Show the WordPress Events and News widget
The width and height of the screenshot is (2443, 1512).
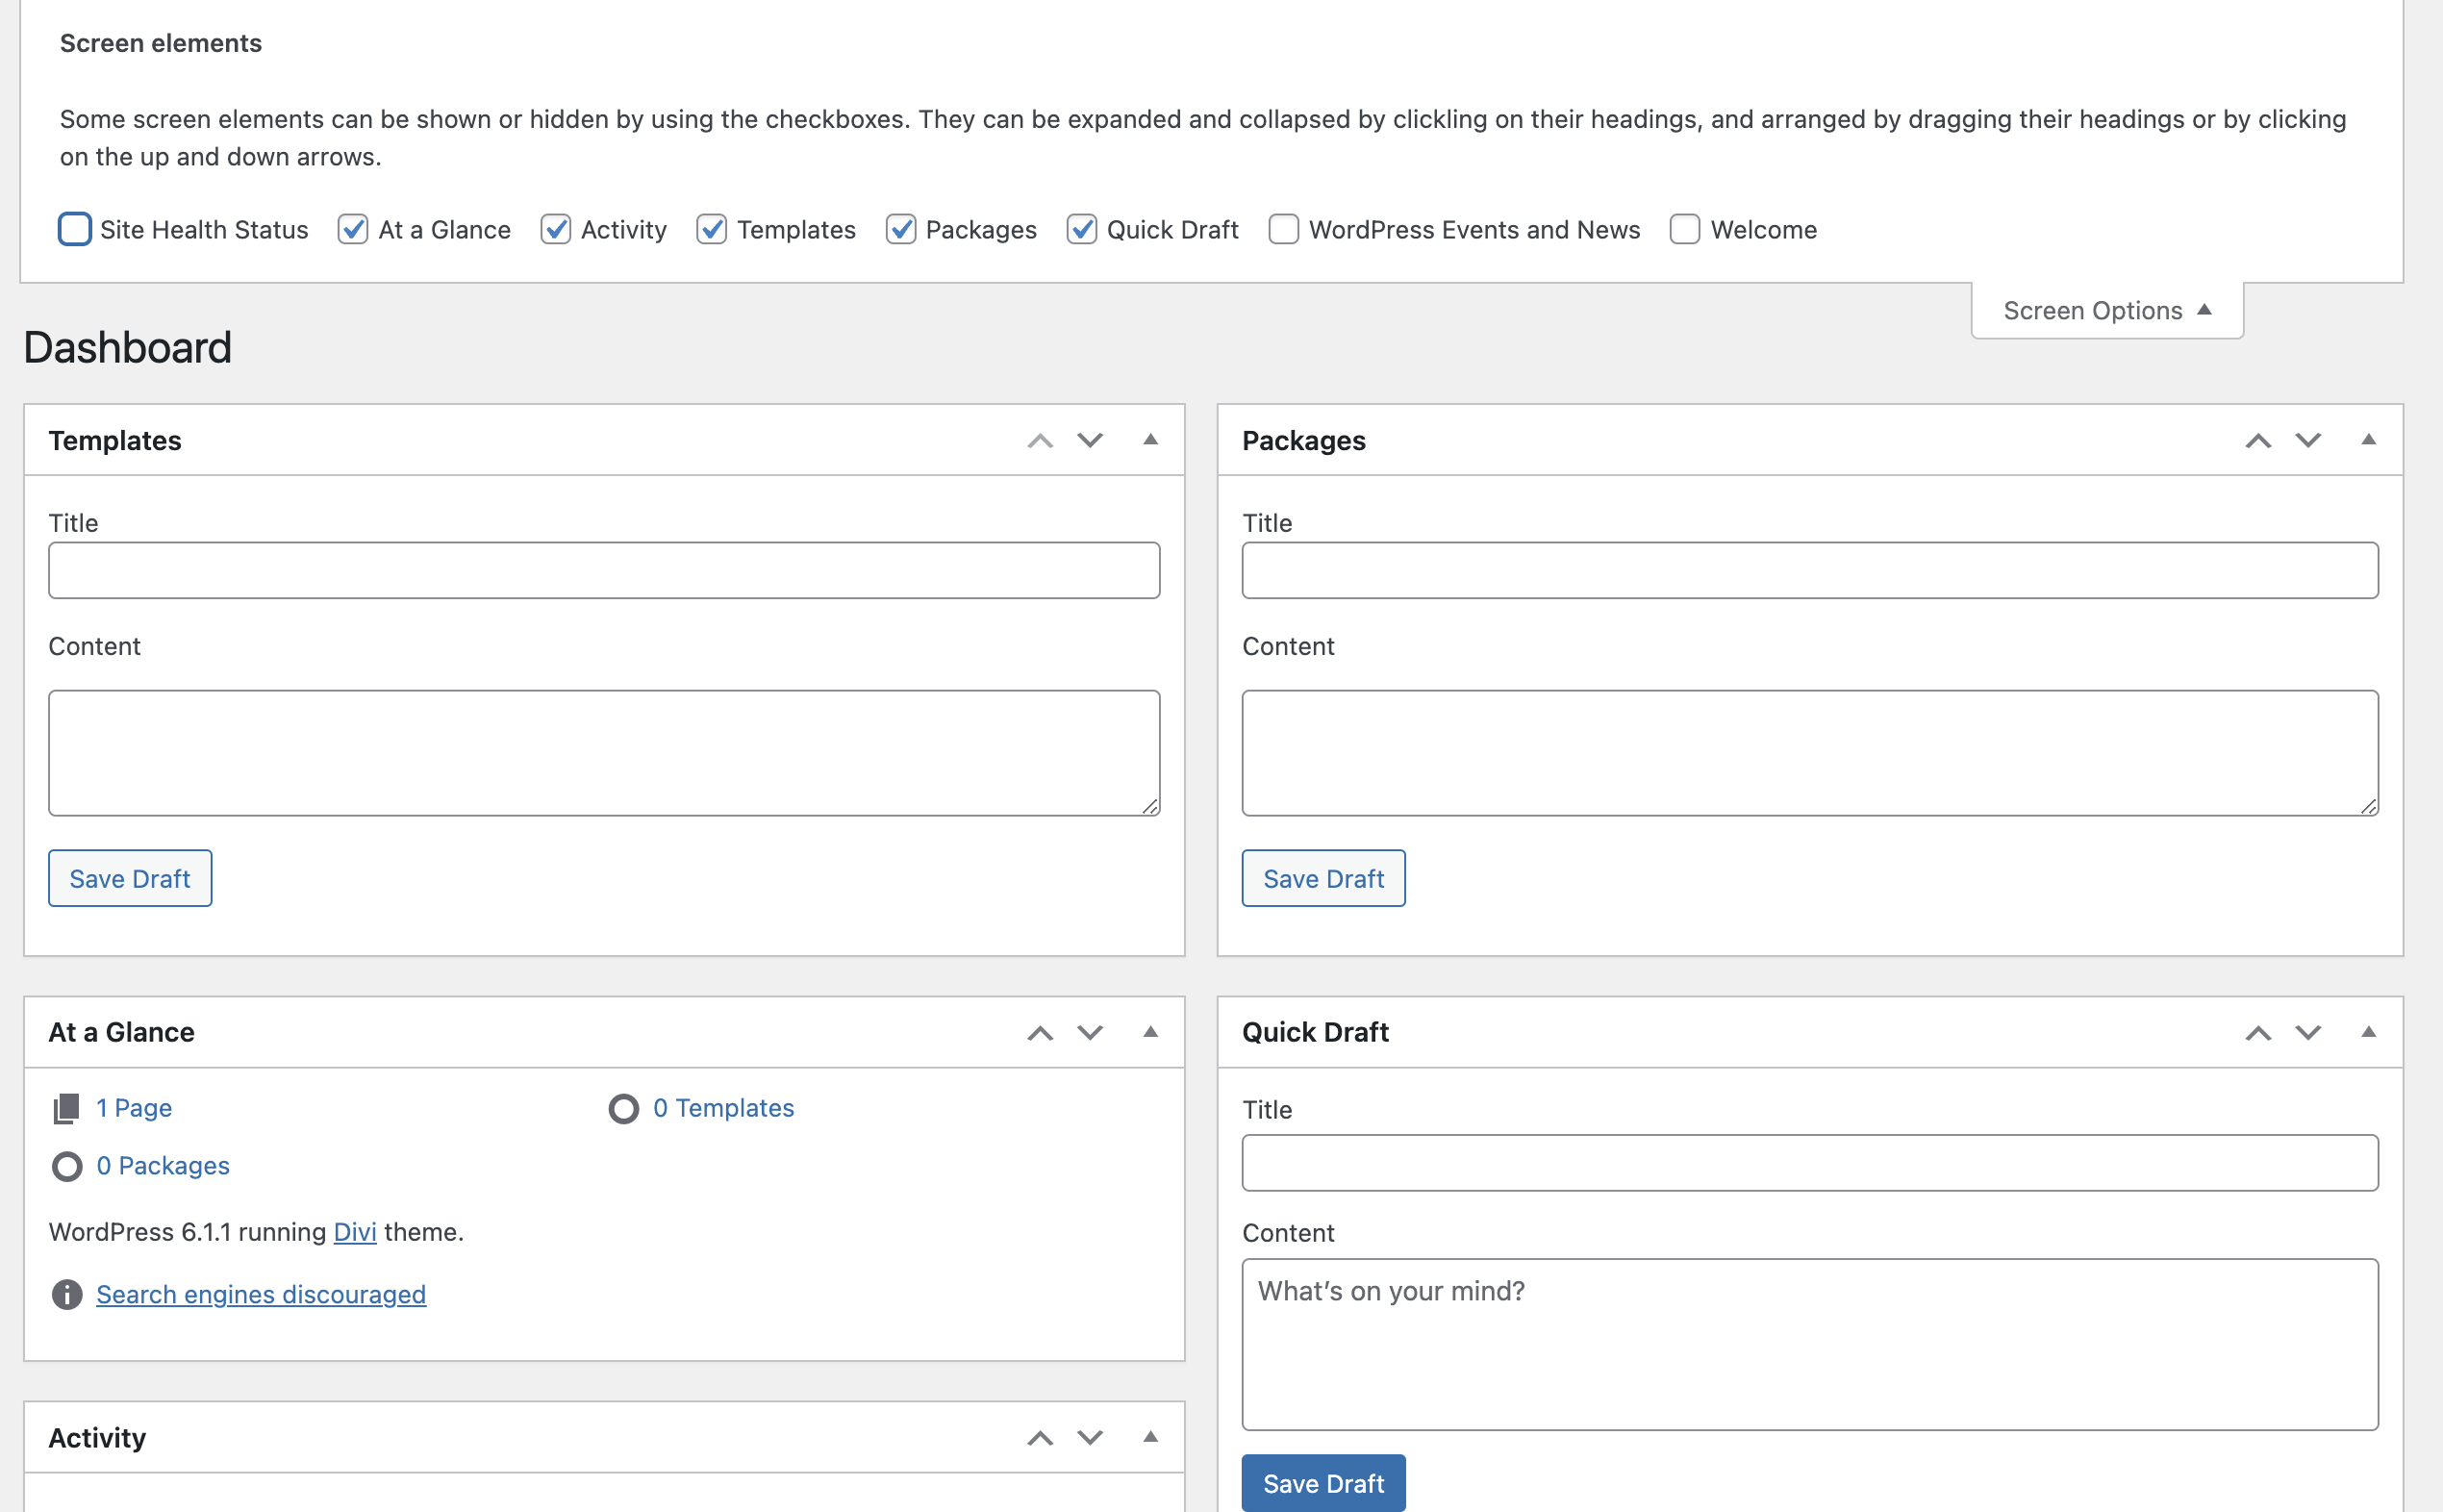pos(1284,229)
